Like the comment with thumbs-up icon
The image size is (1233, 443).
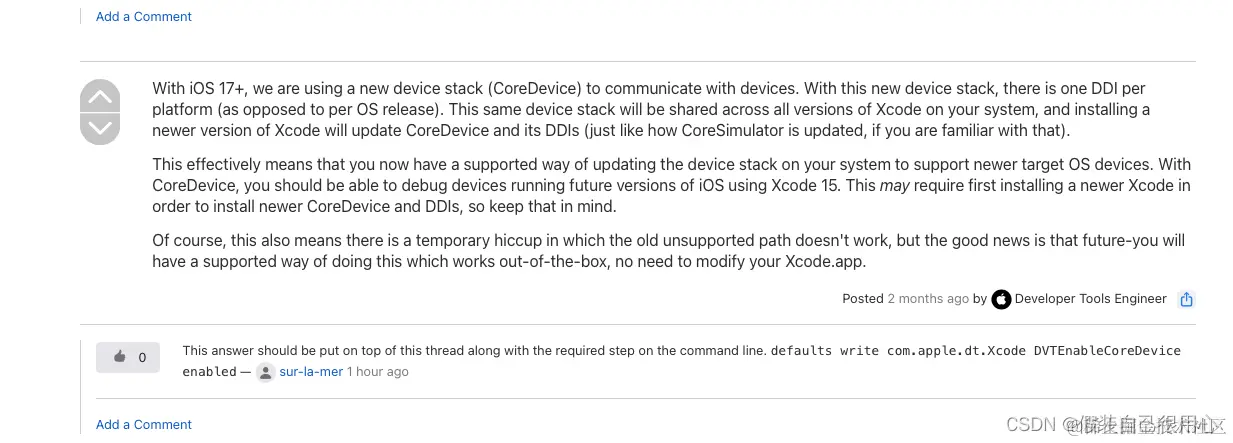pyautogui.click(x=120, y=357)
